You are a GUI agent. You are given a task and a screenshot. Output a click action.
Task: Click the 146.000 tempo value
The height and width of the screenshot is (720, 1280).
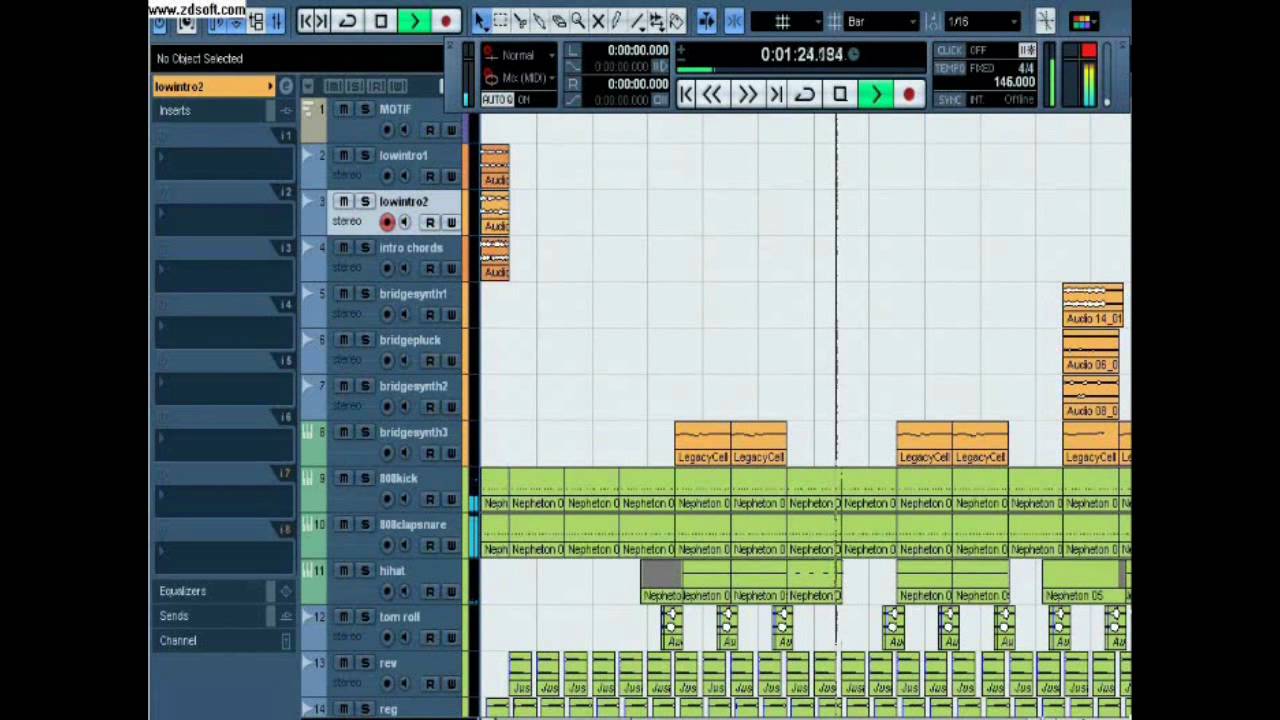[1013, 83]
